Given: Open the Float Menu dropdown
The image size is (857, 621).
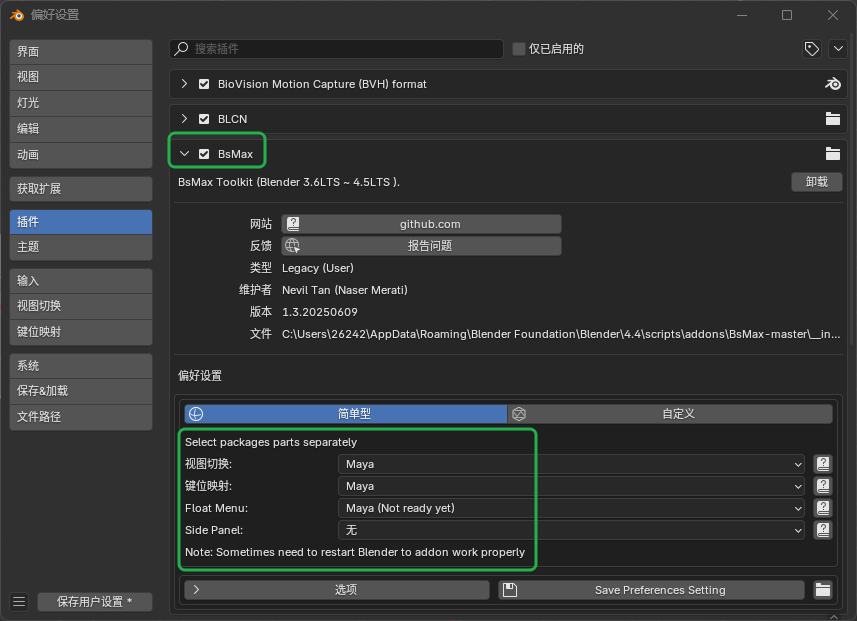Looking at the screenshot, I should click(x=571, y=508).
